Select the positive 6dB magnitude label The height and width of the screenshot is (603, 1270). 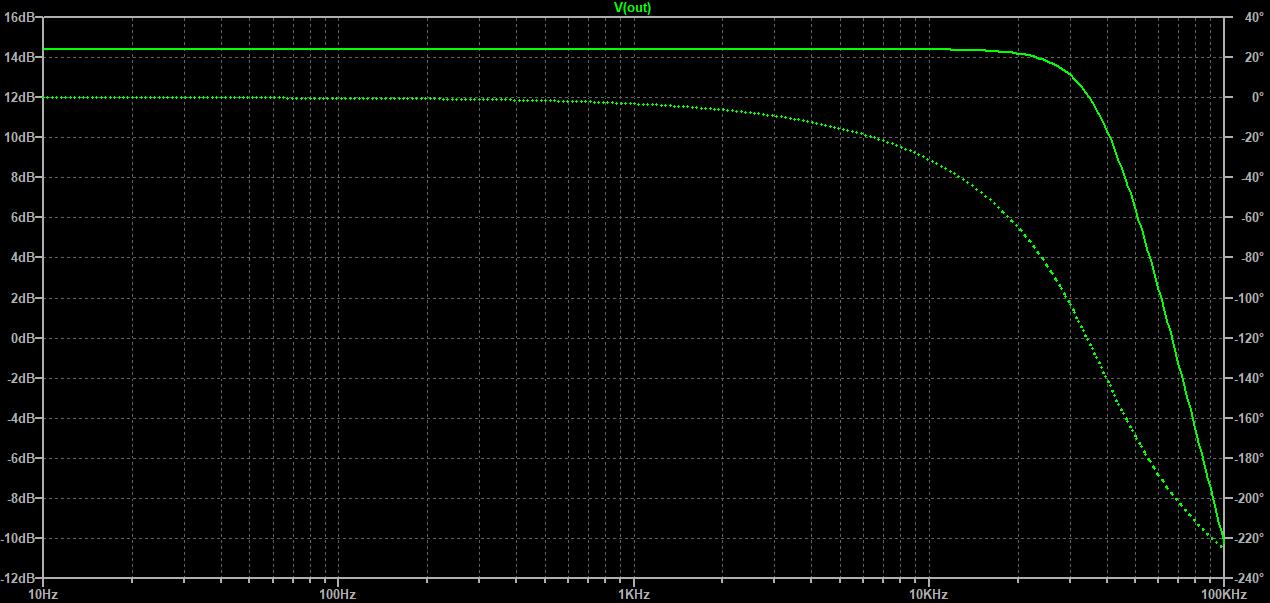click(x=24, y=217)
